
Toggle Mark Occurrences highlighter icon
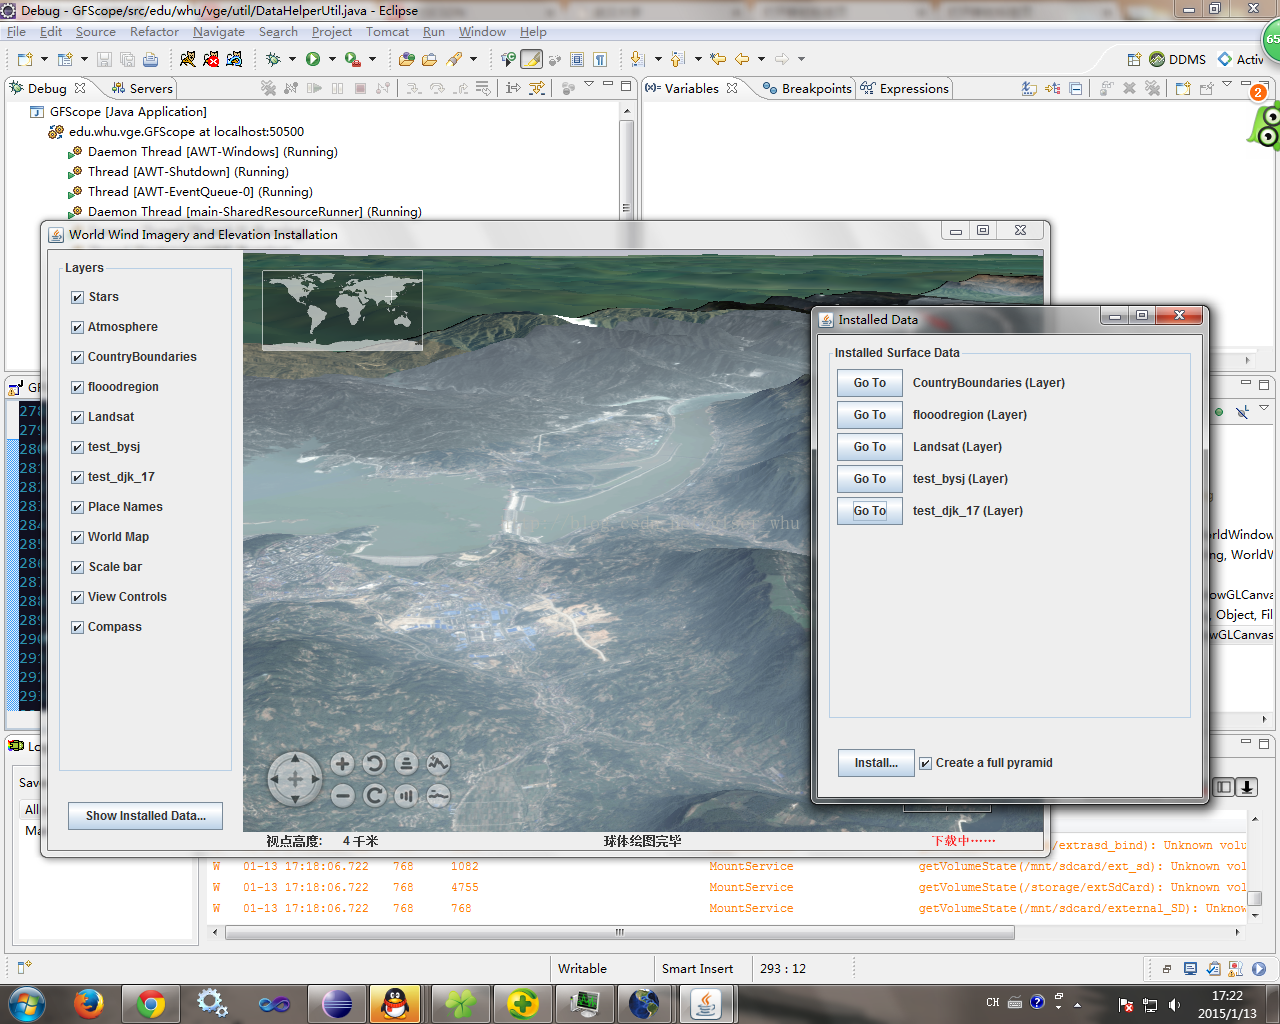coord(532,59)
